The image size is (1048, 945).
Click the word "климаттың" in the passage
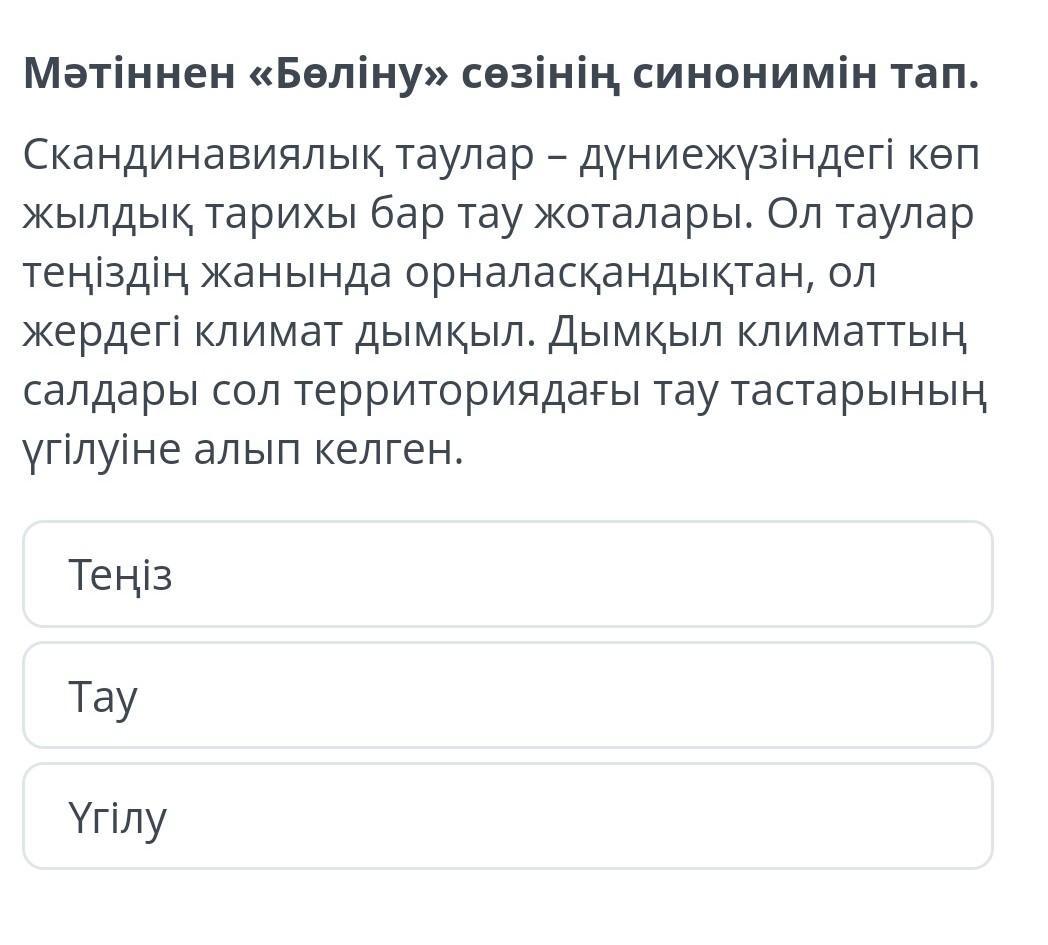(x=851, y=333)
